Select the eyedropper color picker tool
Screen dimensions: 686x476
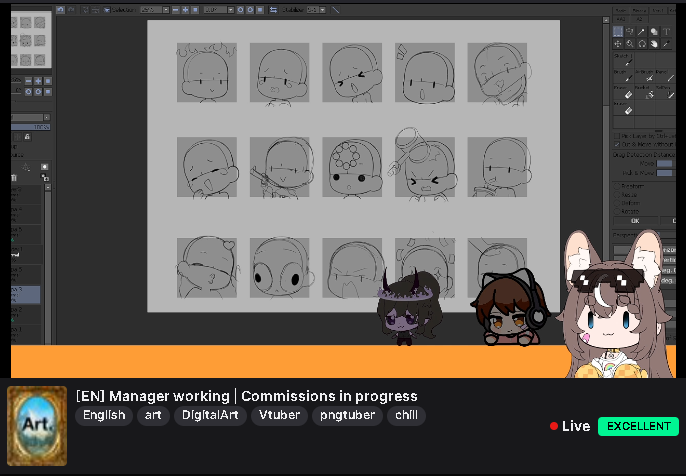tap(666, 43)
